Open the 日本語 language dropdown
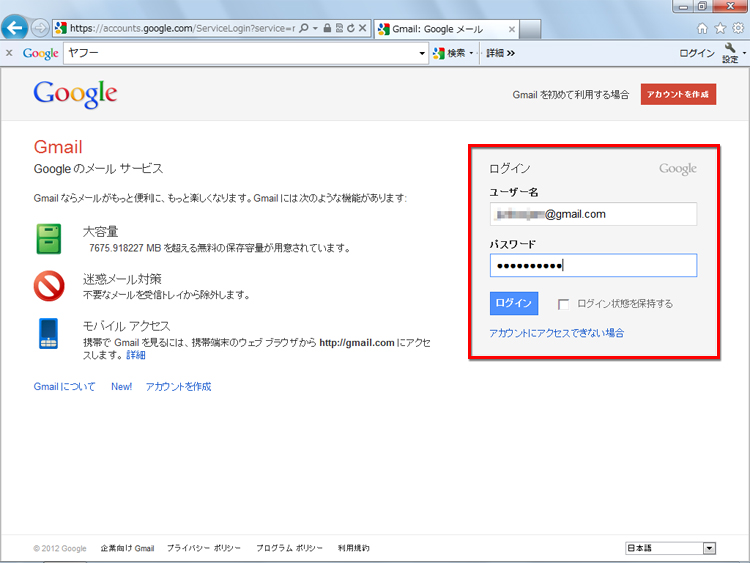 (x=670, y=548)
